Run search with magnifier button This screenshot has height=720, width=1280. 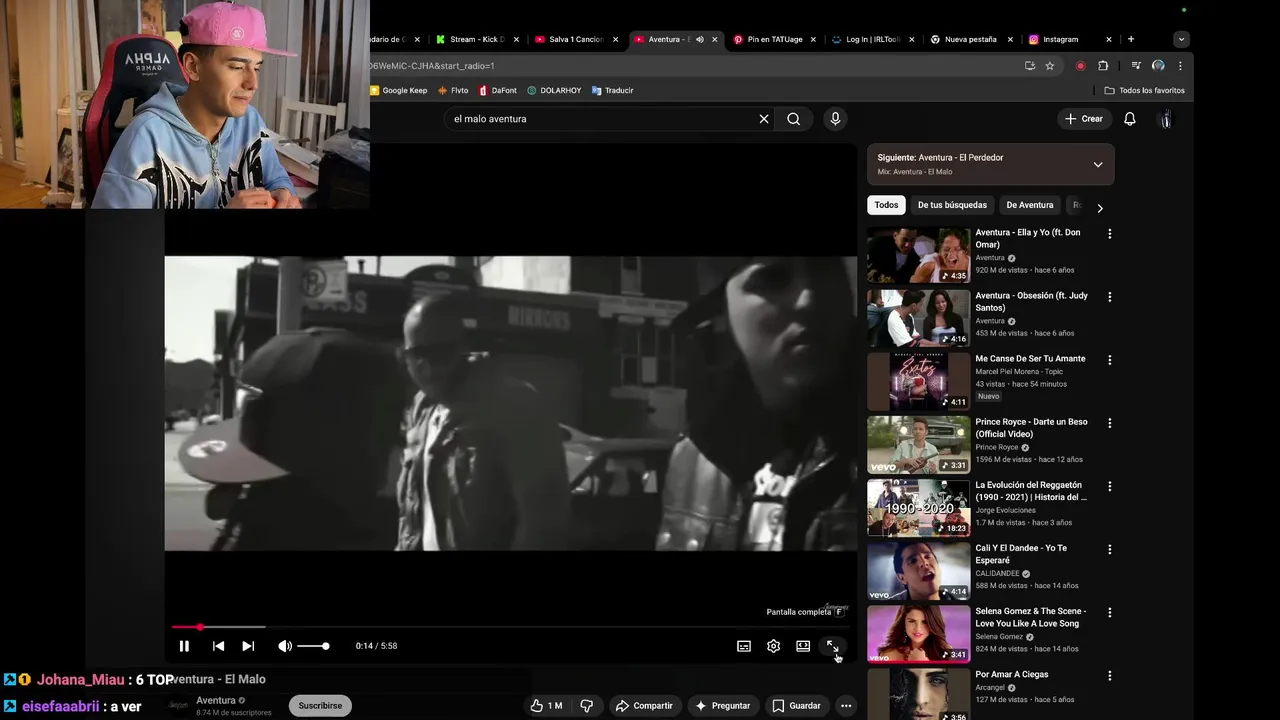(x=793, y=119)
